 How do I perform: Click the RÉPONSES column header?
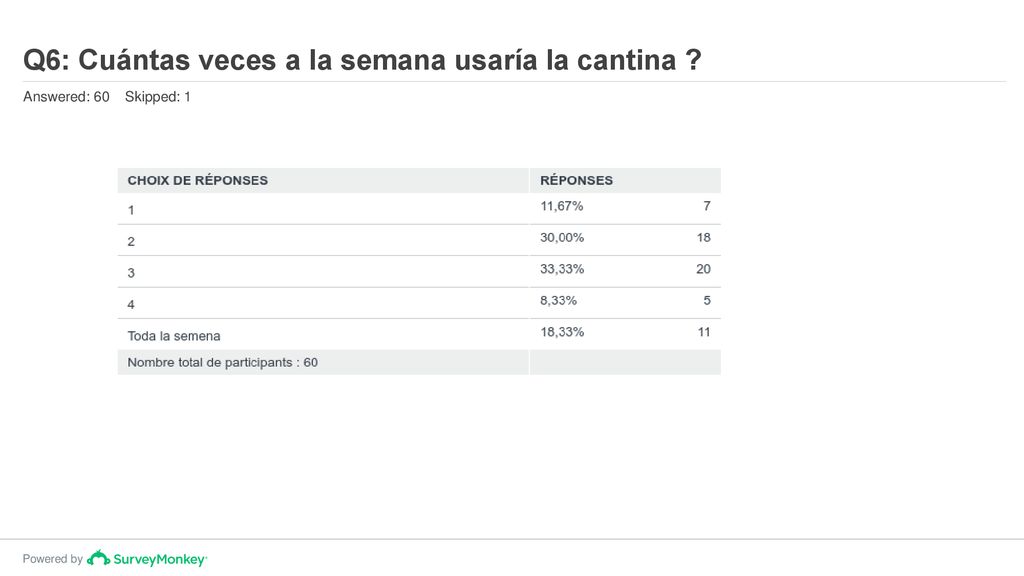(576, 180)
